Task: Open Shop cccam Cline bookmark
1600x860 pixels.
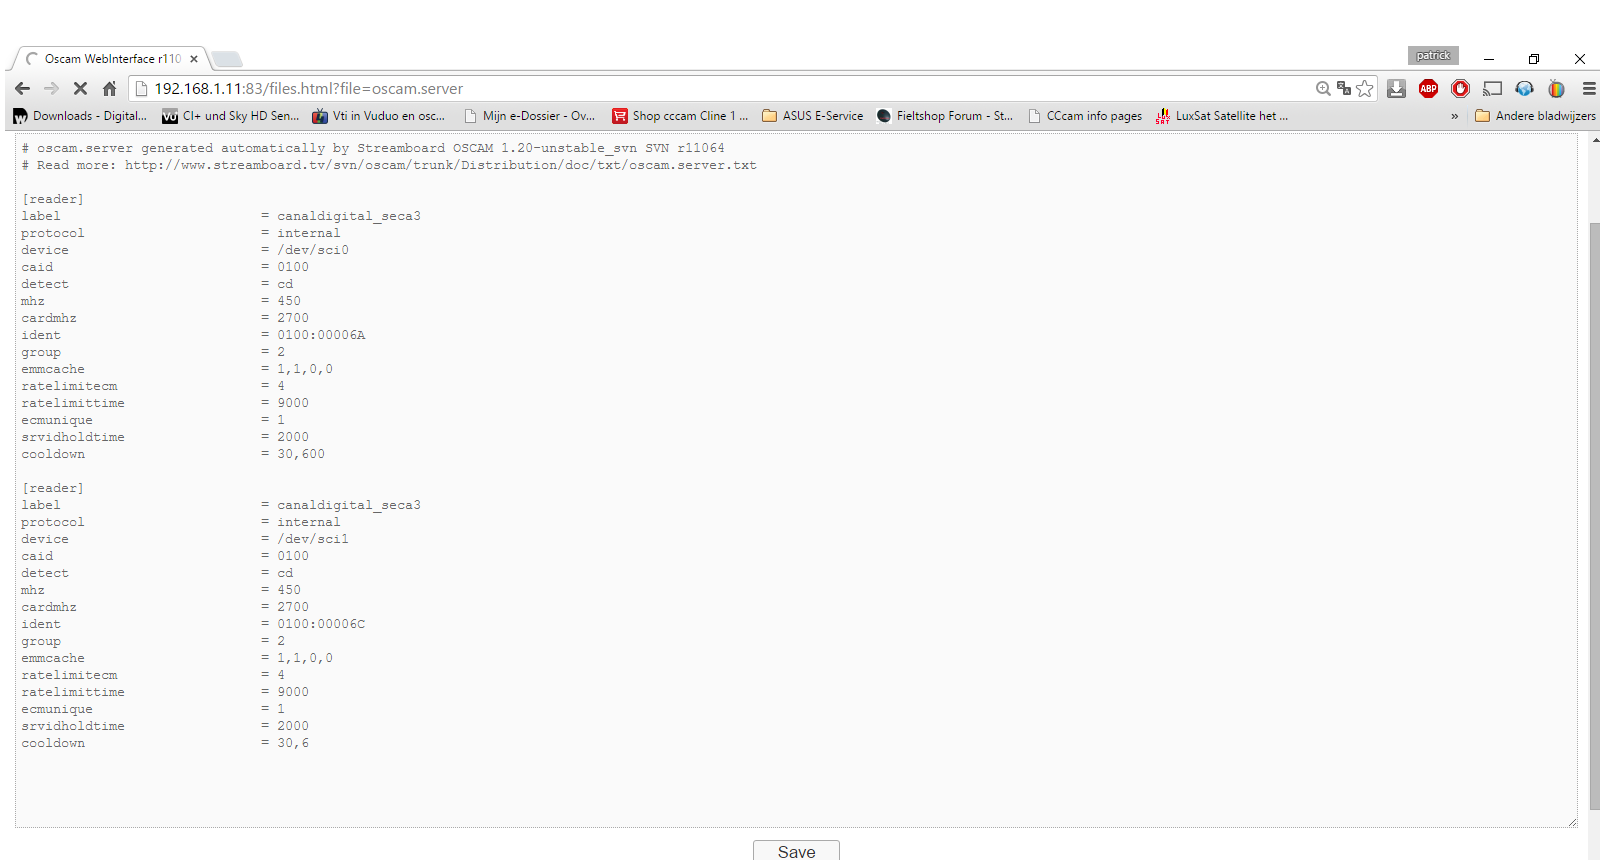Action: point(681,116)
